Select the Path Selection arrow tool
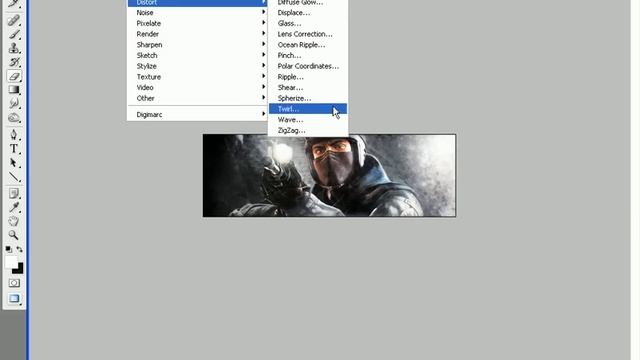This screenshot has height=360, width=640. (x=14, y=162)
